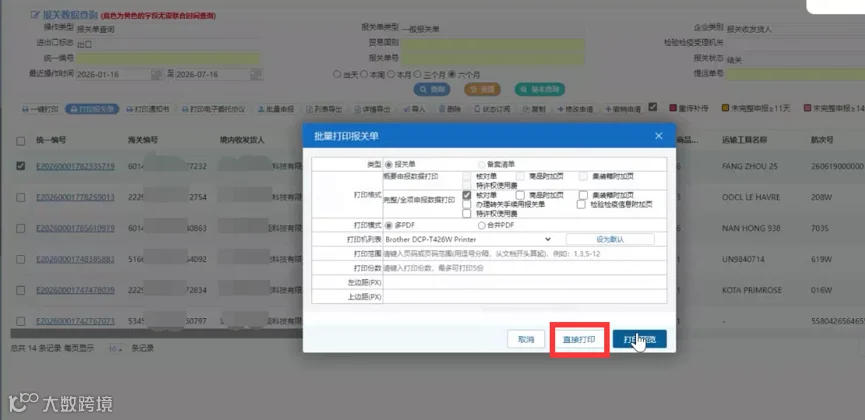Click the 打印范围 page range input
This screenshot has width=865, height=420.
[x=525, y=254]
